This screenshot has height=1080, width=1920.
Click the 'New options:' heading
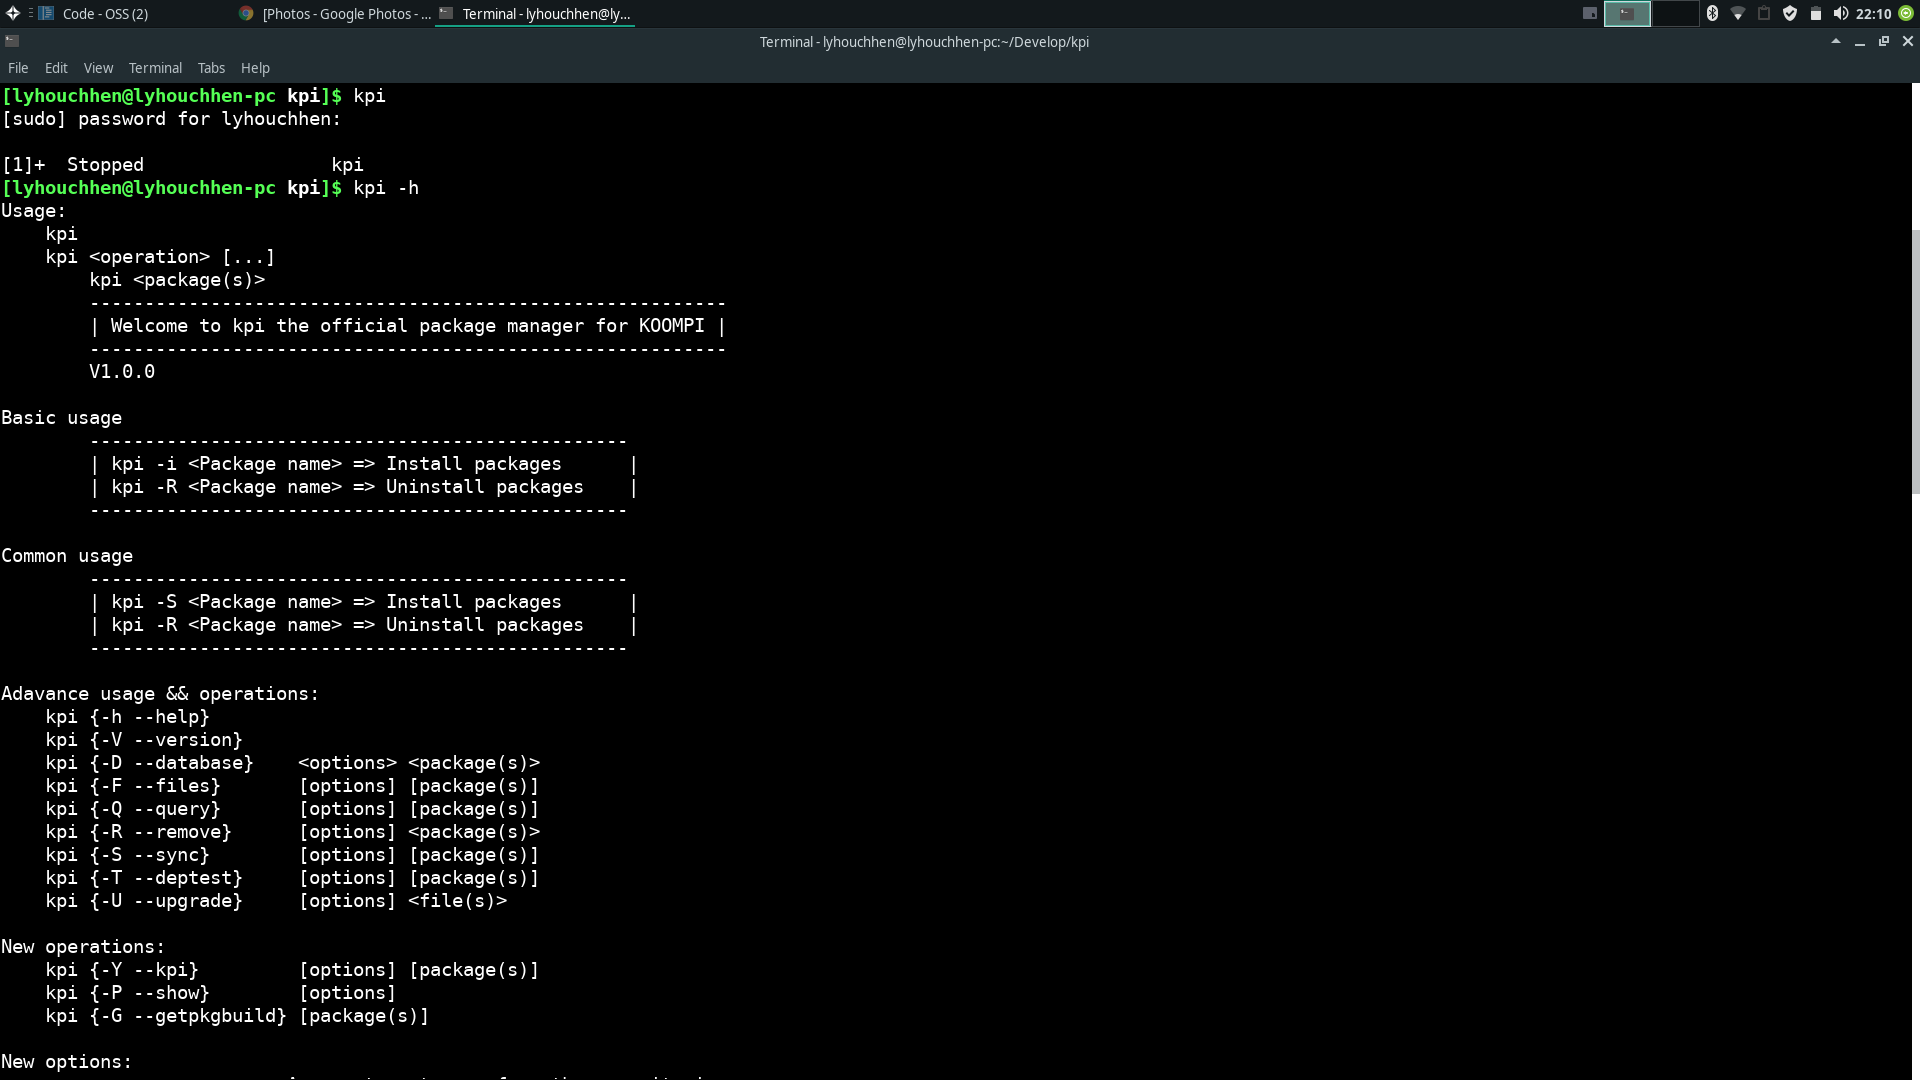(66, 1062)
